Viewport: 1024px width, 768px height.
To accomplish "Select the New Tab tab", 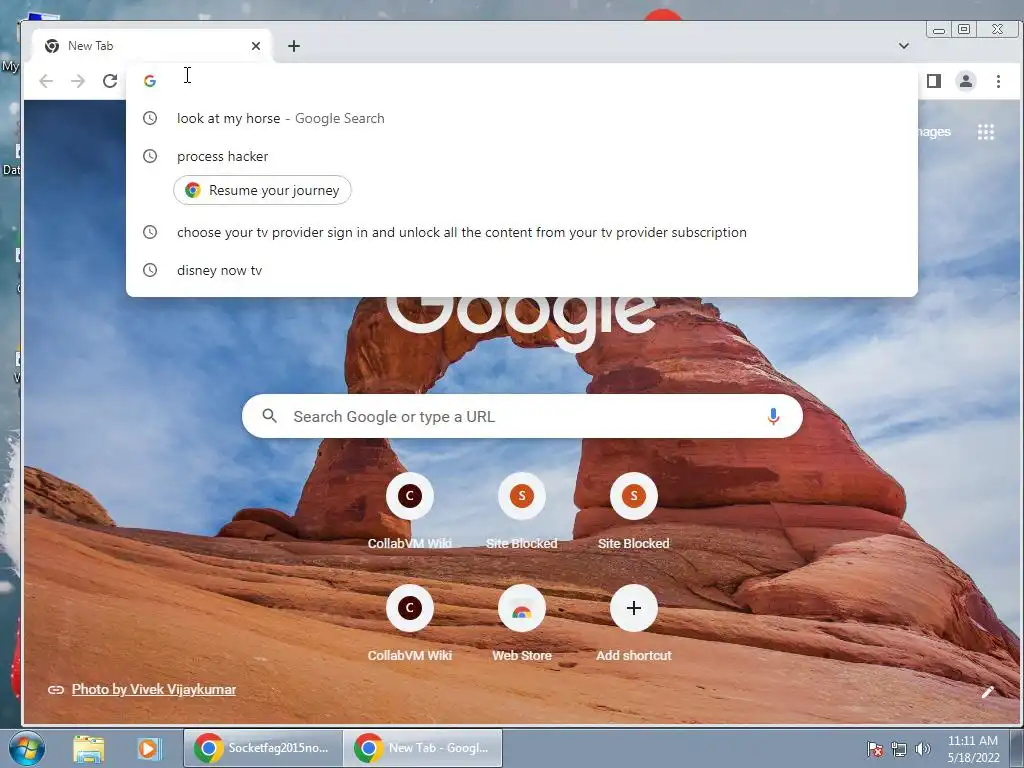I will 152,46.
